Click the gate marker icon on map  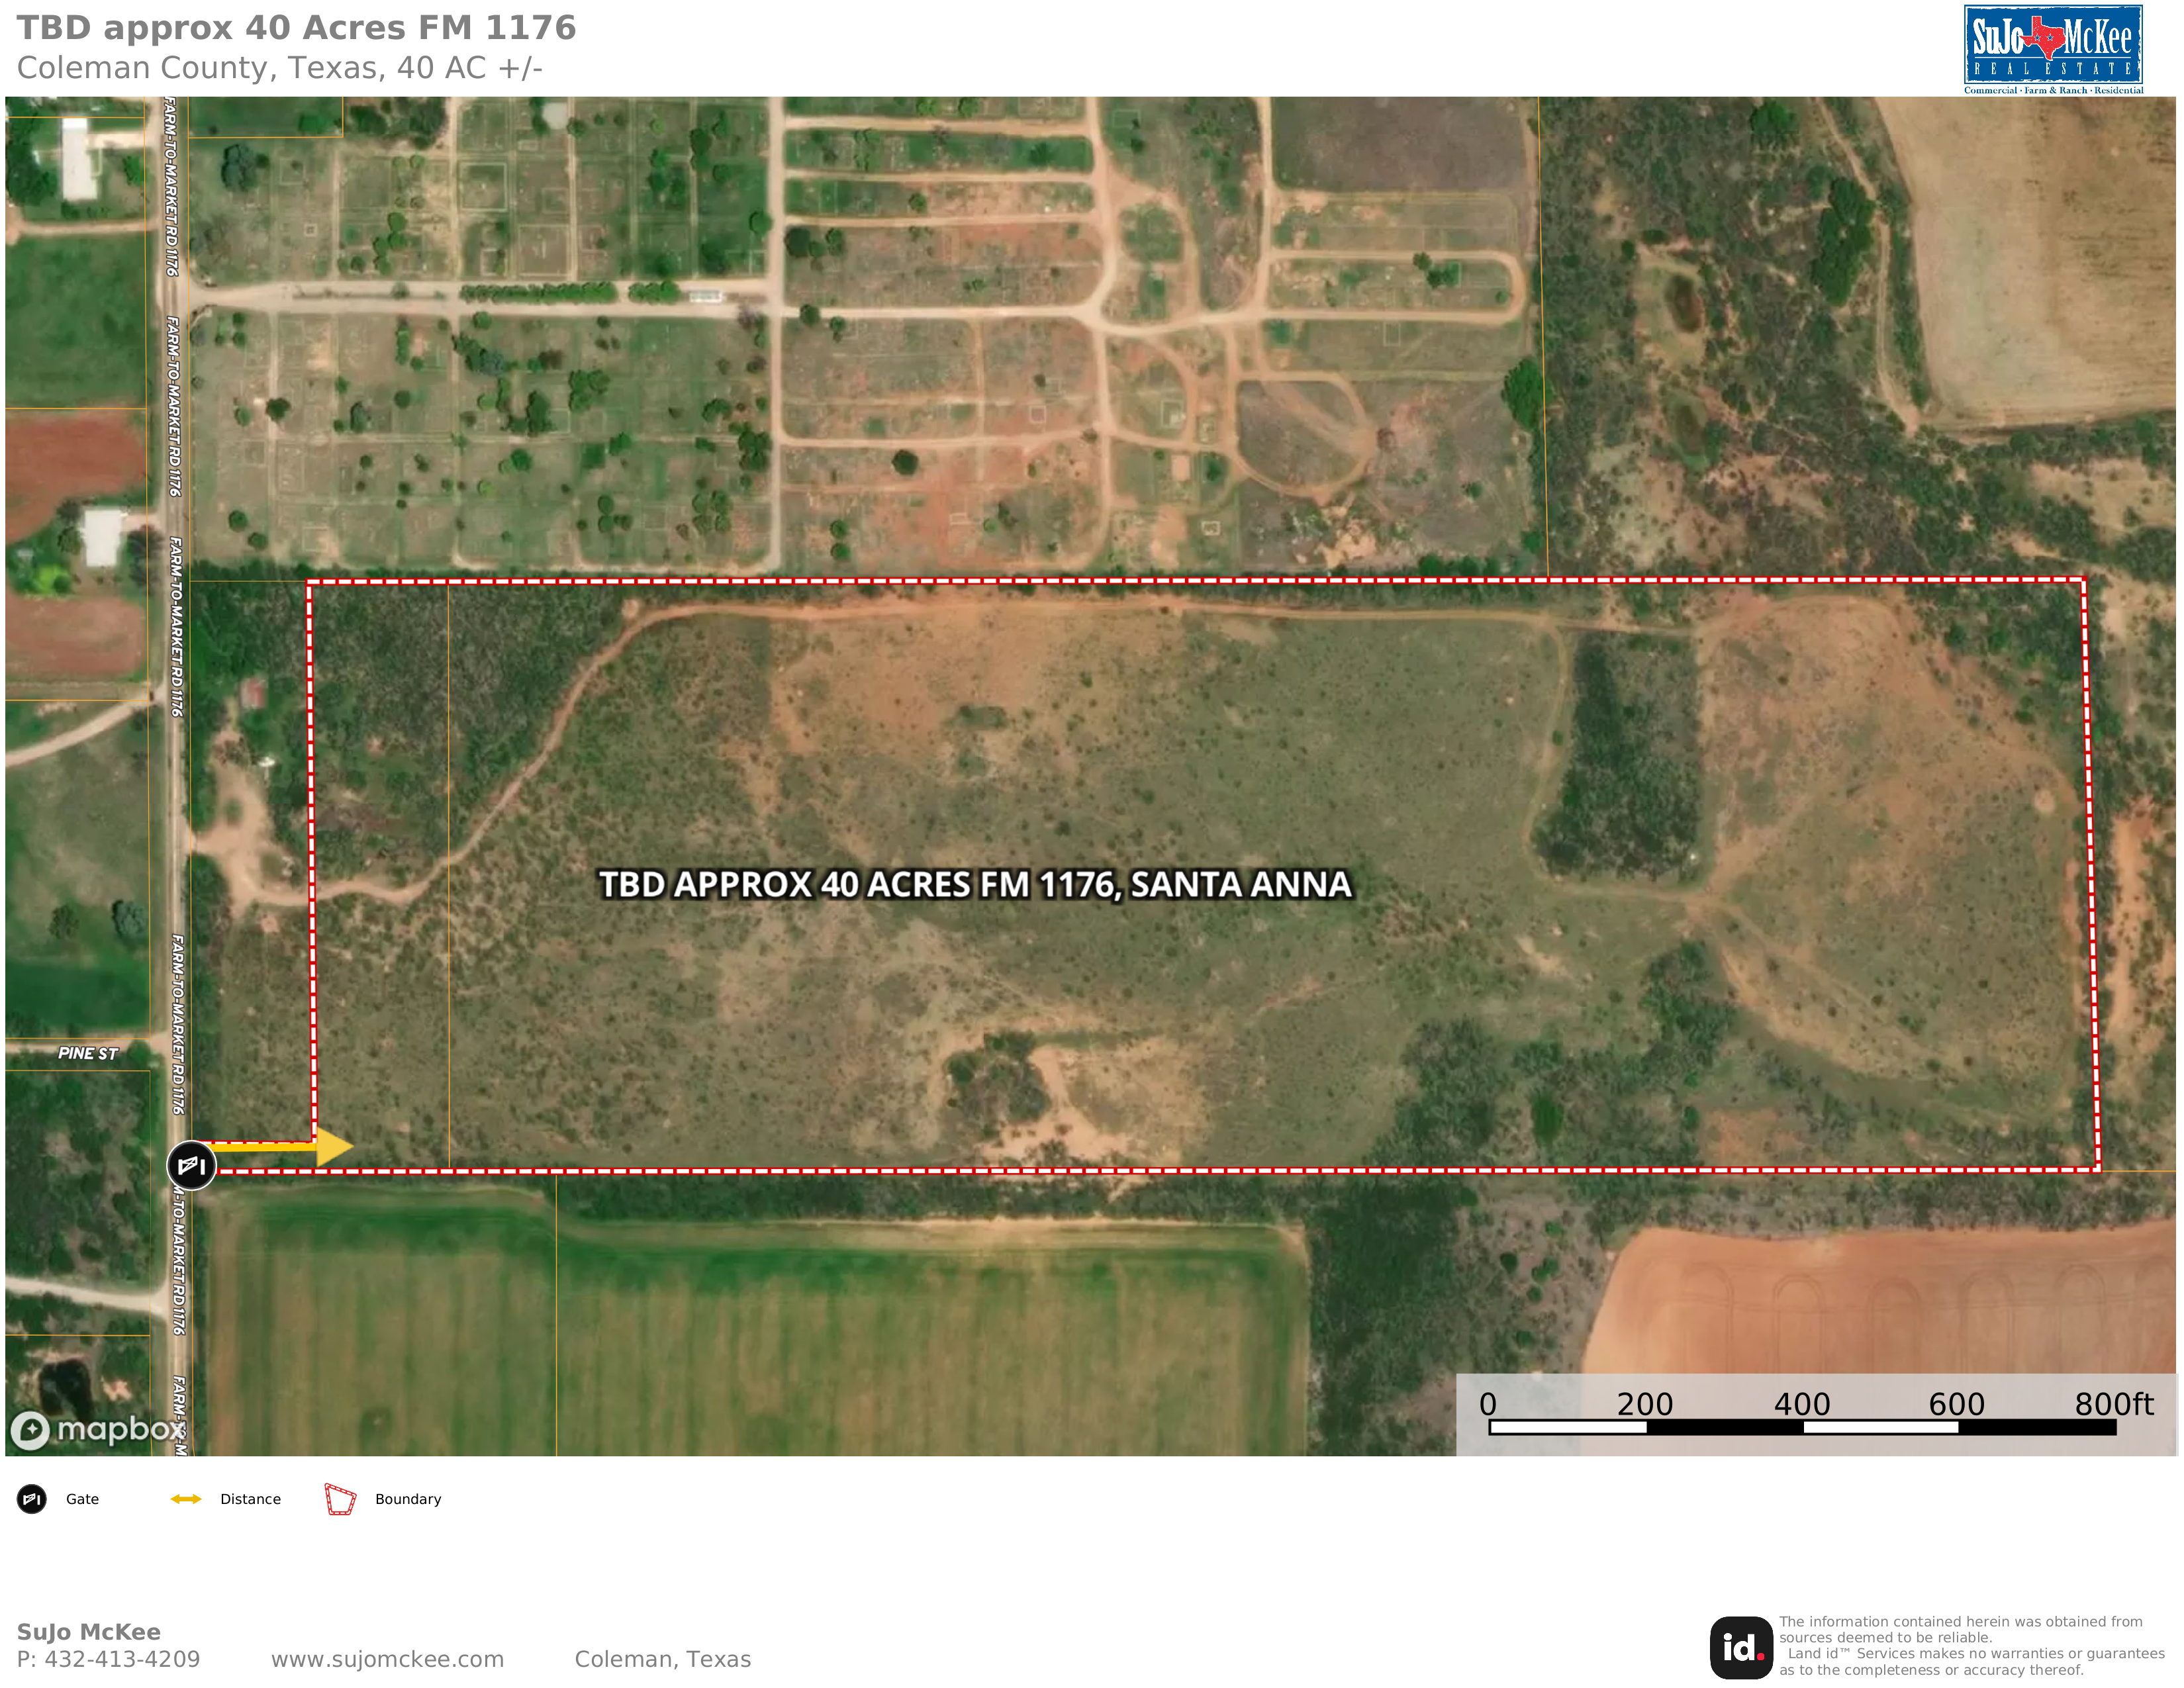190,1165
